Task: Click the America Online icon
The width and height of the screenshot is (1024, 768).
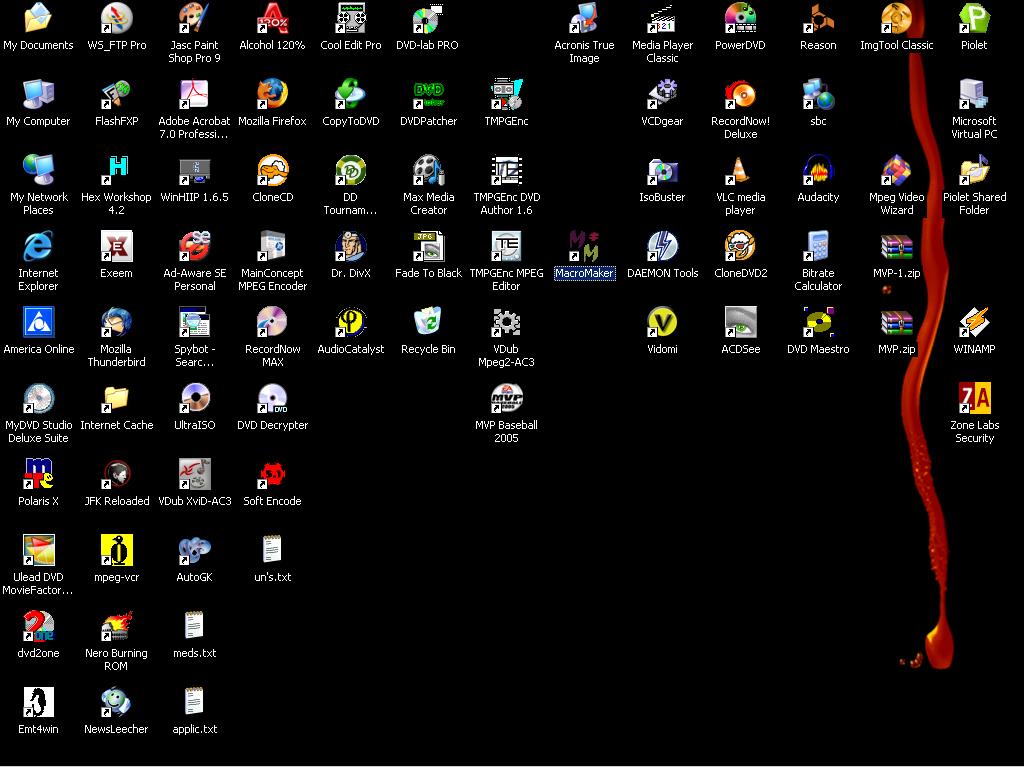Action: 39,322
